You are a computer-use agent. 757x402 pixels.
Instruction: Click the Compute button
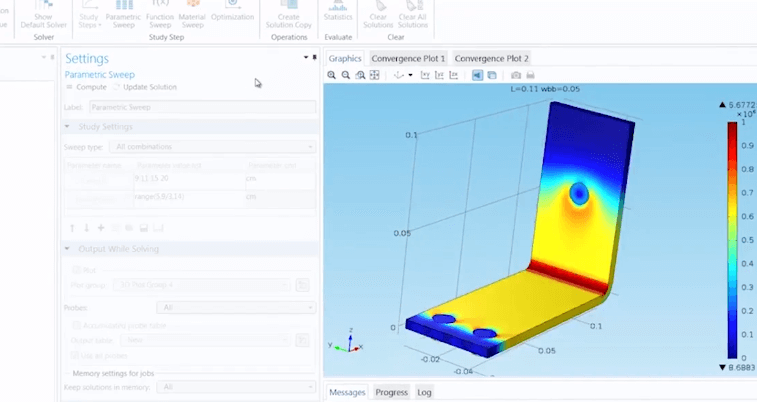point(86,87)
